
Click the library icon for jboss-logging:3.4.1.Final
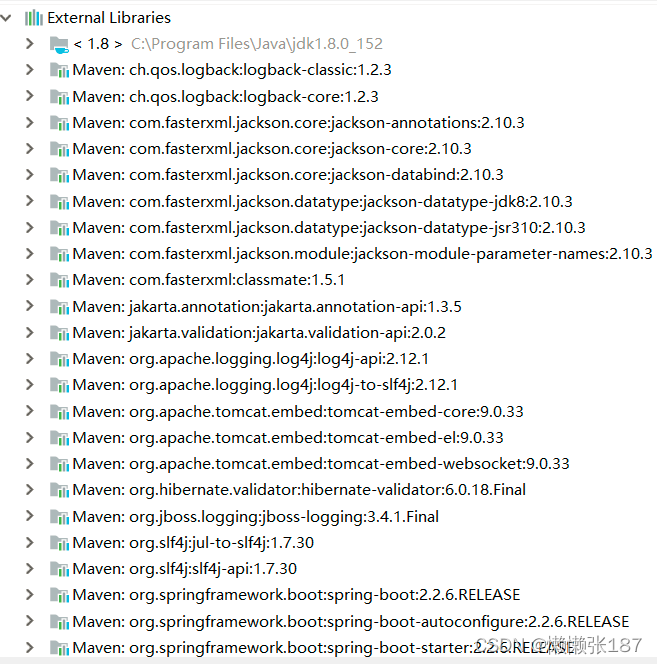pyautogui.click(x=59, y=517)
